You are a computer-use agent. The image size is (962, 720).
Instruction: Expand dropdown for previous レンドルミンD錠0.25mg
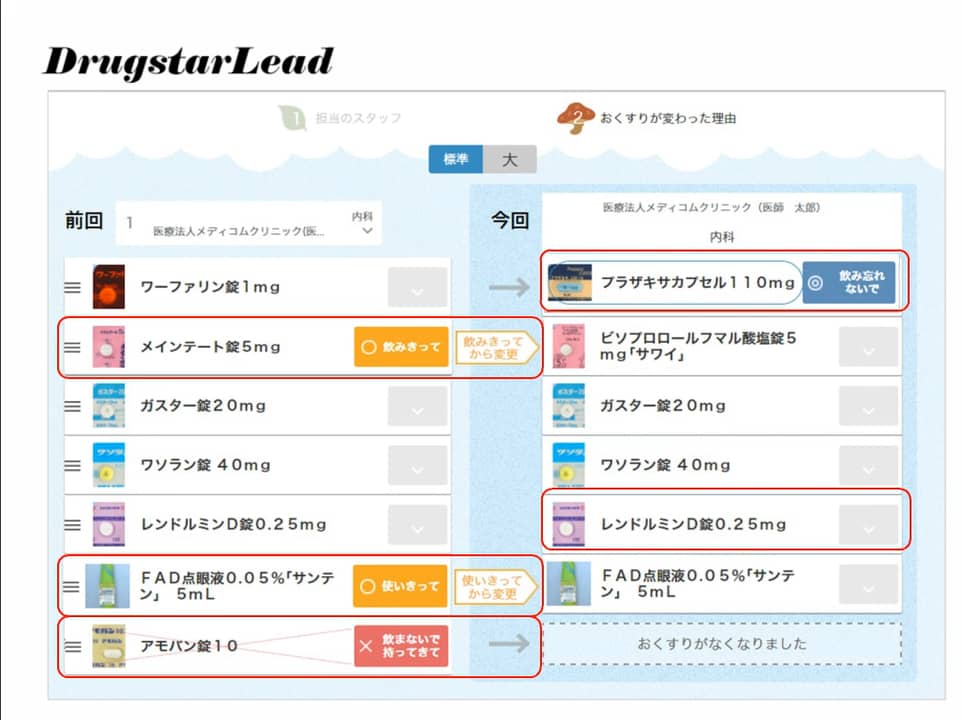(417, 525)
